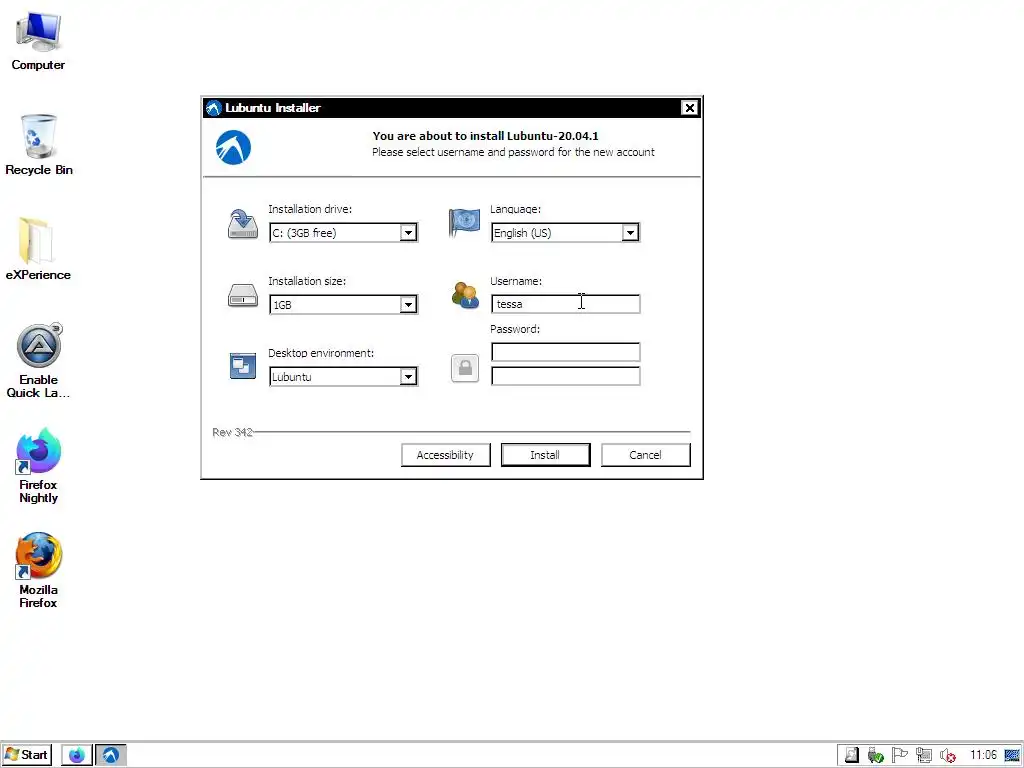This screenshot has width=1024, height=768.
Task: Click the muted volume tray icon
Action: click(948, 756)
